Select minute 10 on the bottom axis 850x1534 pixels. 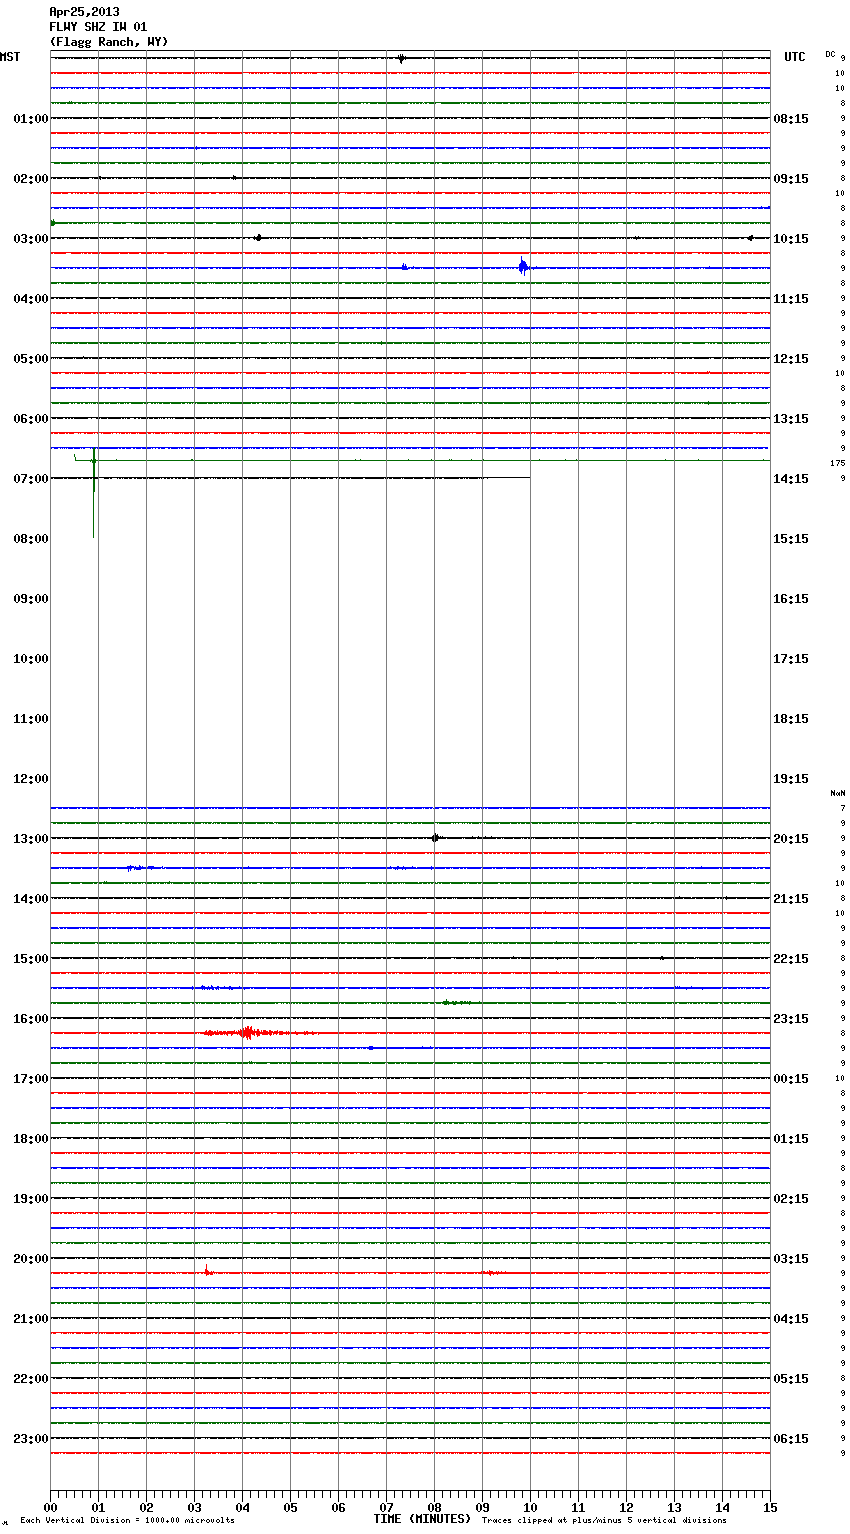(x=530, y=1507)
